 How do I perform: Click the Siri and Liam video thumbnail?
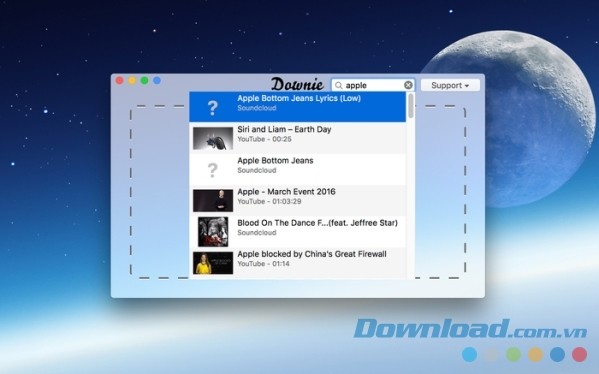click(x=213, y=138)
